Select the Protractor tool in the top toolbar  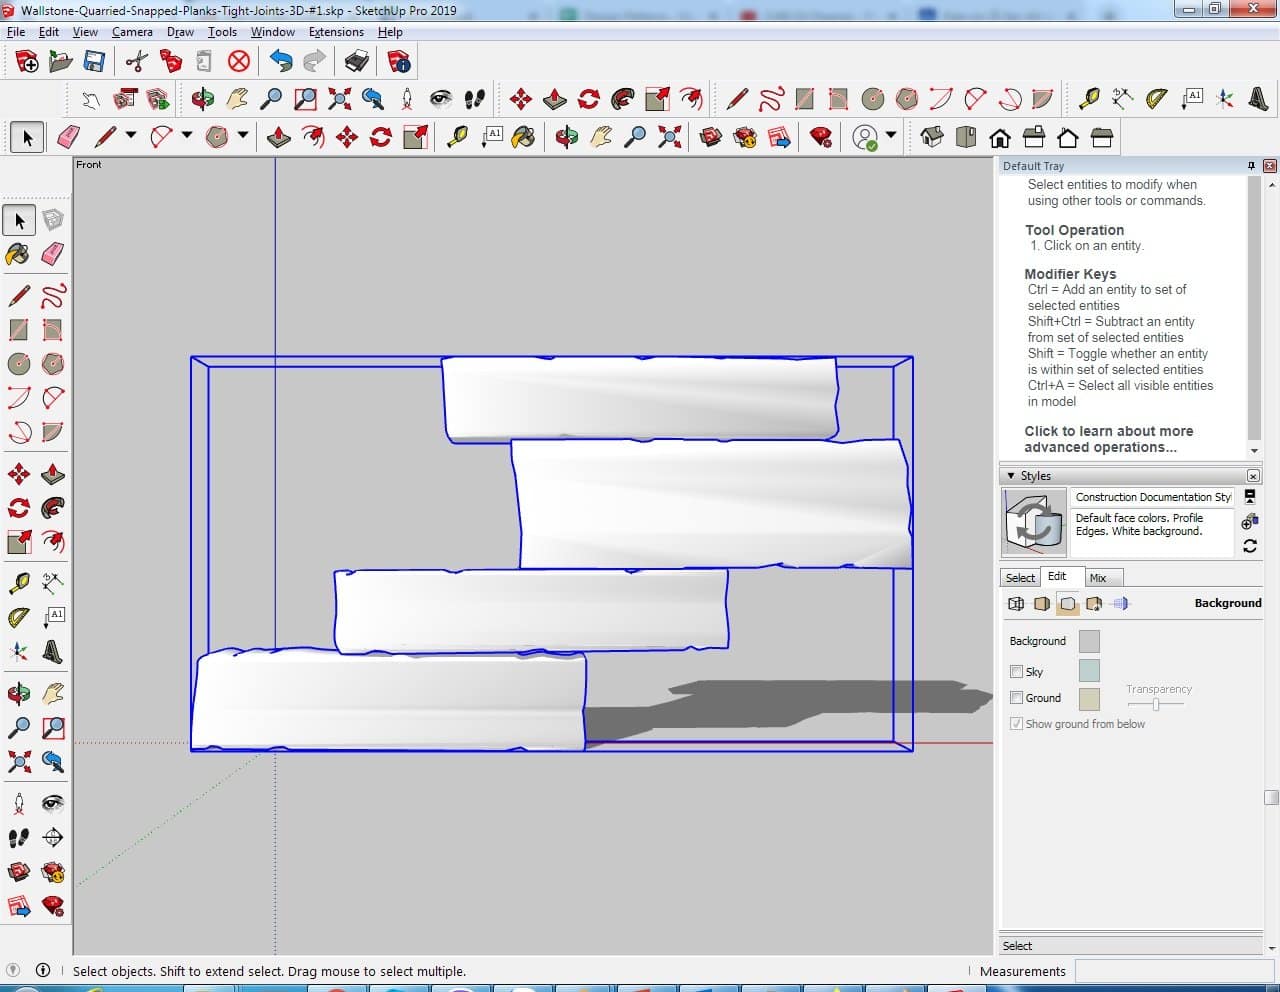click(1156, 98)
